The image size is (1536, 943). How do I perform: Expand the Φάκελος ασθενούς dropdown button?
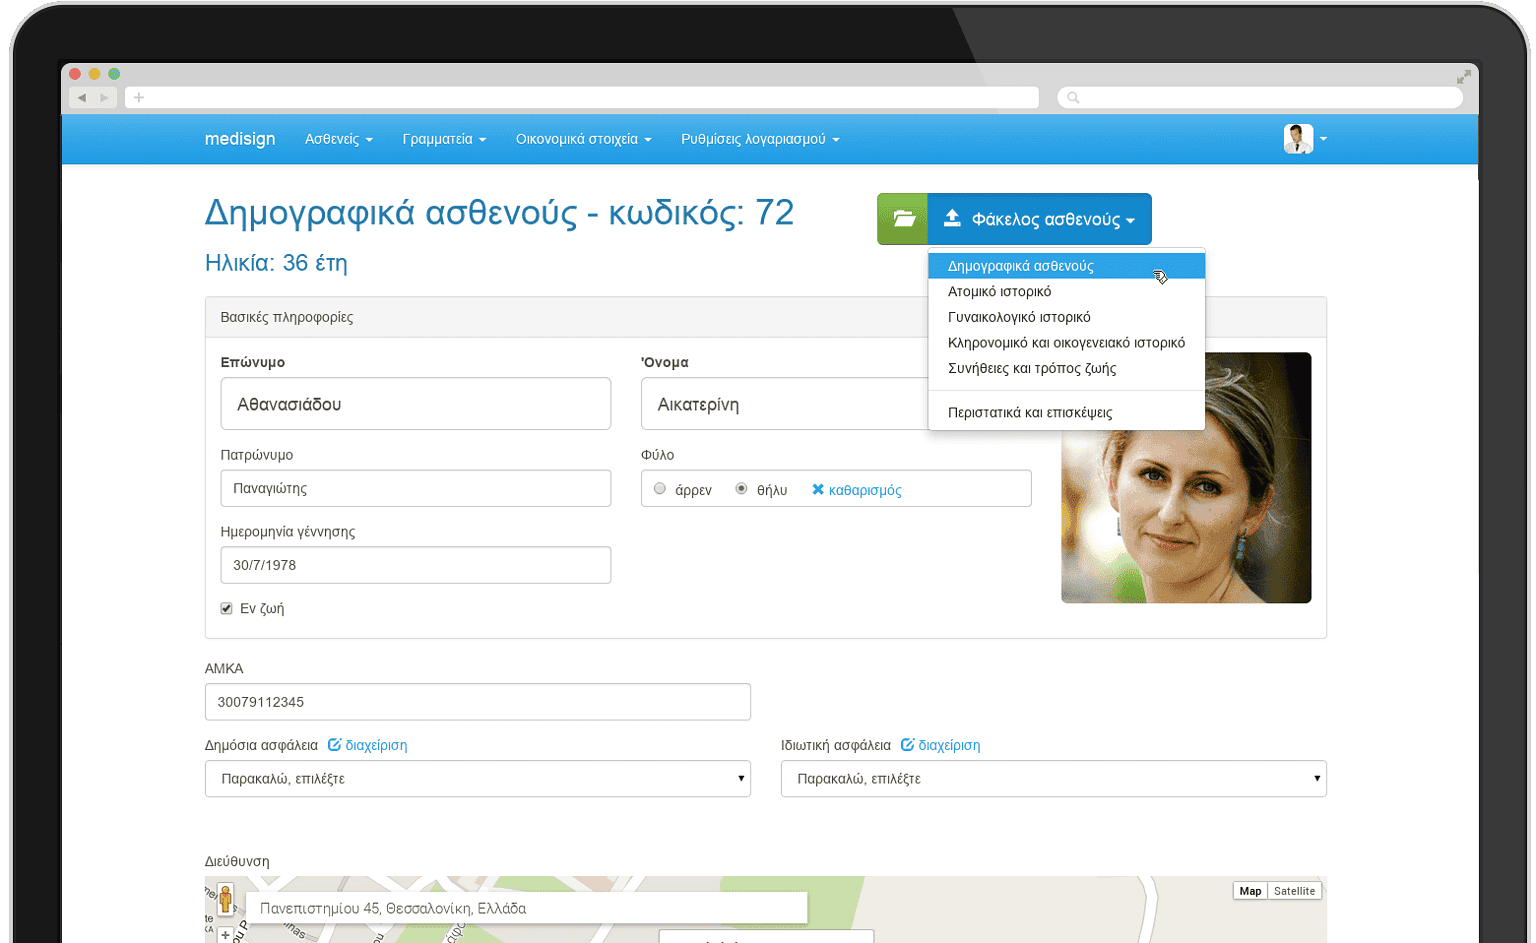[1040, 219]
